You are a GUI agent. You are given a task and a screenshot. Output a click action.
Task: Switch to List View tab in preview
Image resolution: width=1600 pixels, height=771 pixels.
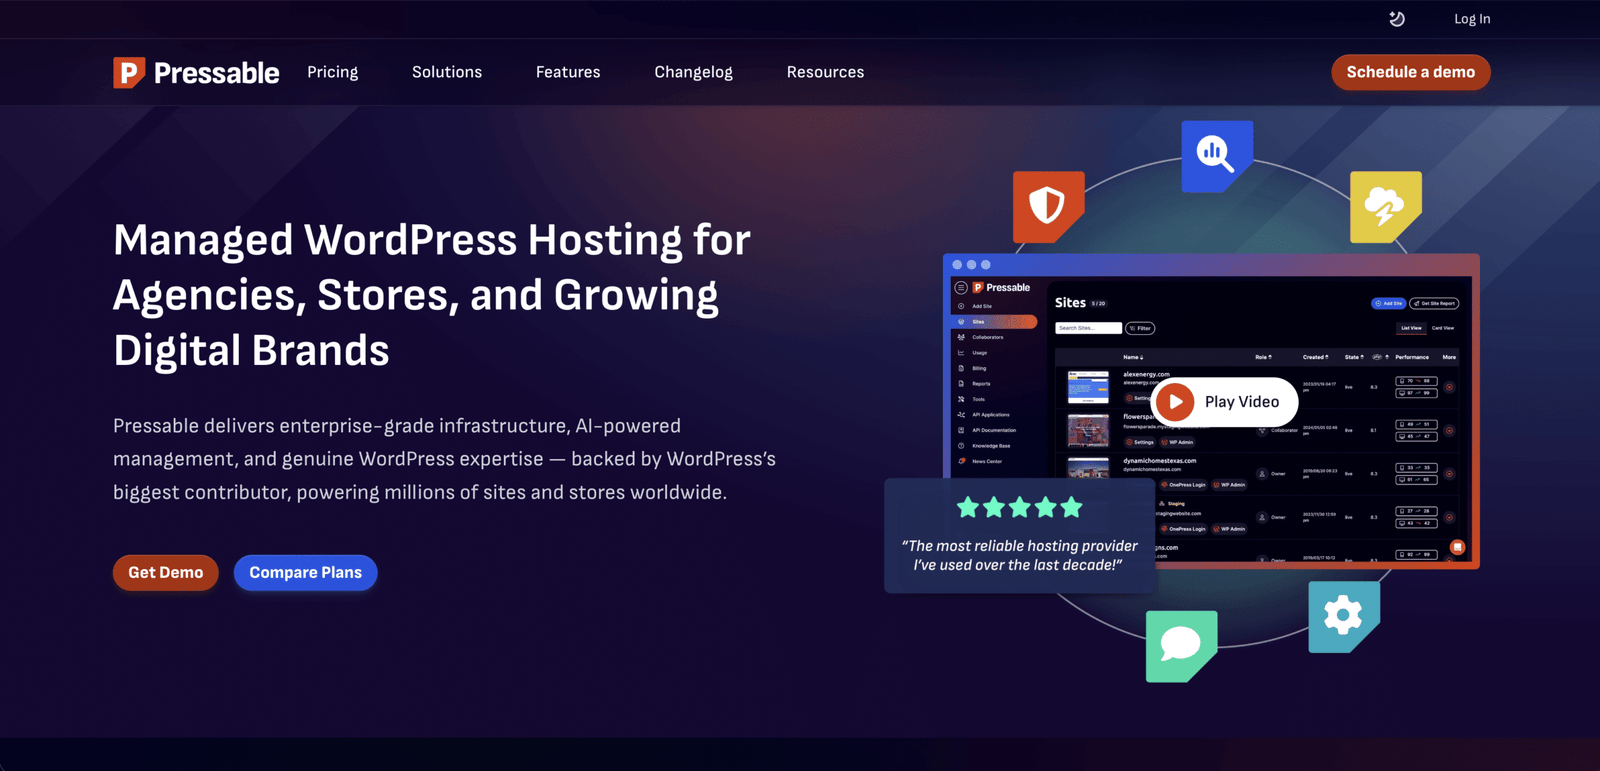[1411, 328]
